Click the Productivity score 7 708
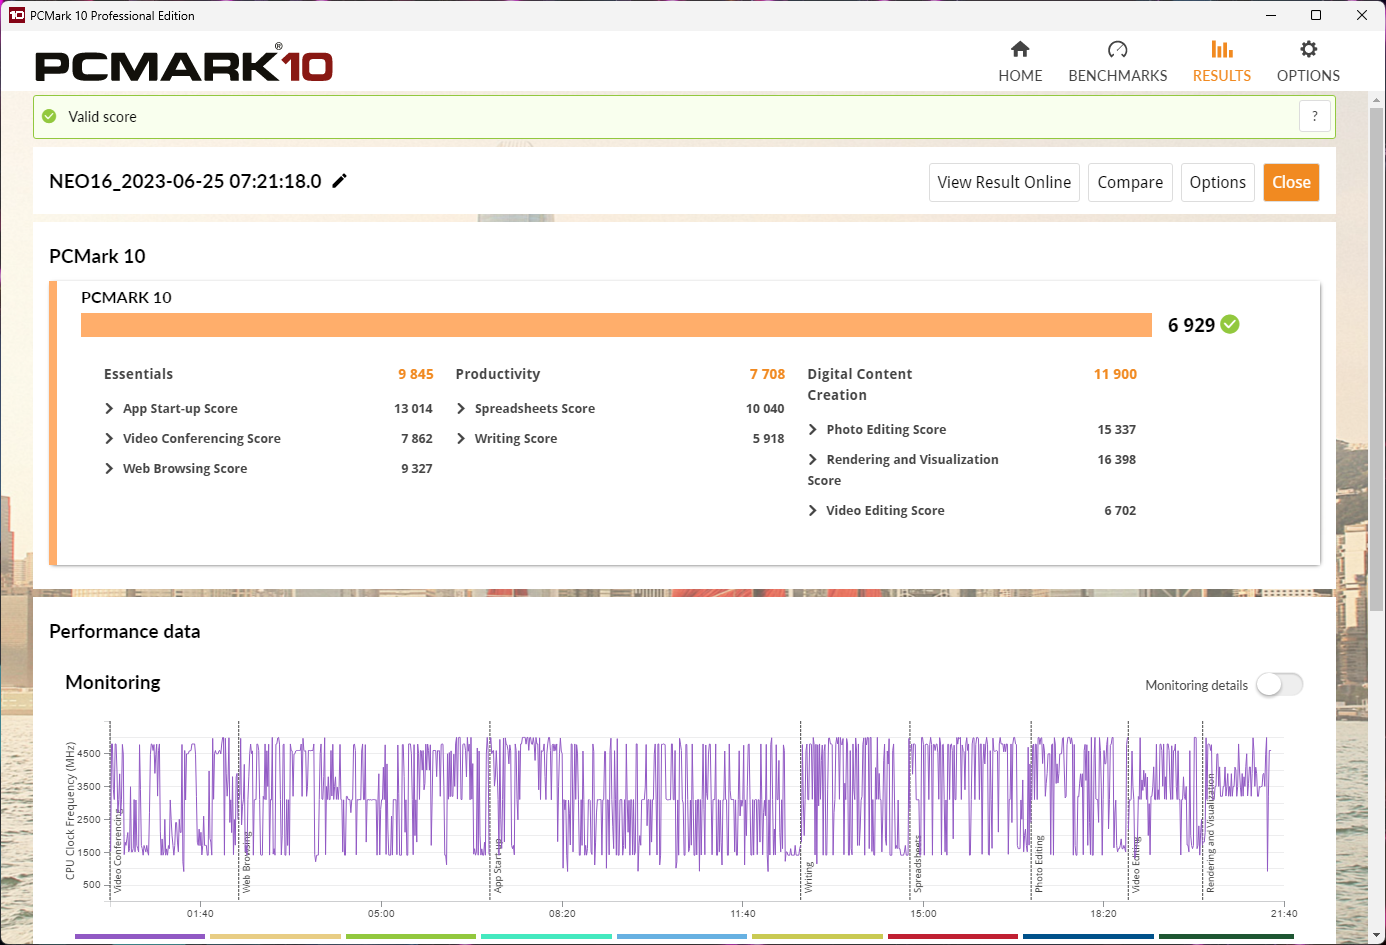 (x=767, y=374)
